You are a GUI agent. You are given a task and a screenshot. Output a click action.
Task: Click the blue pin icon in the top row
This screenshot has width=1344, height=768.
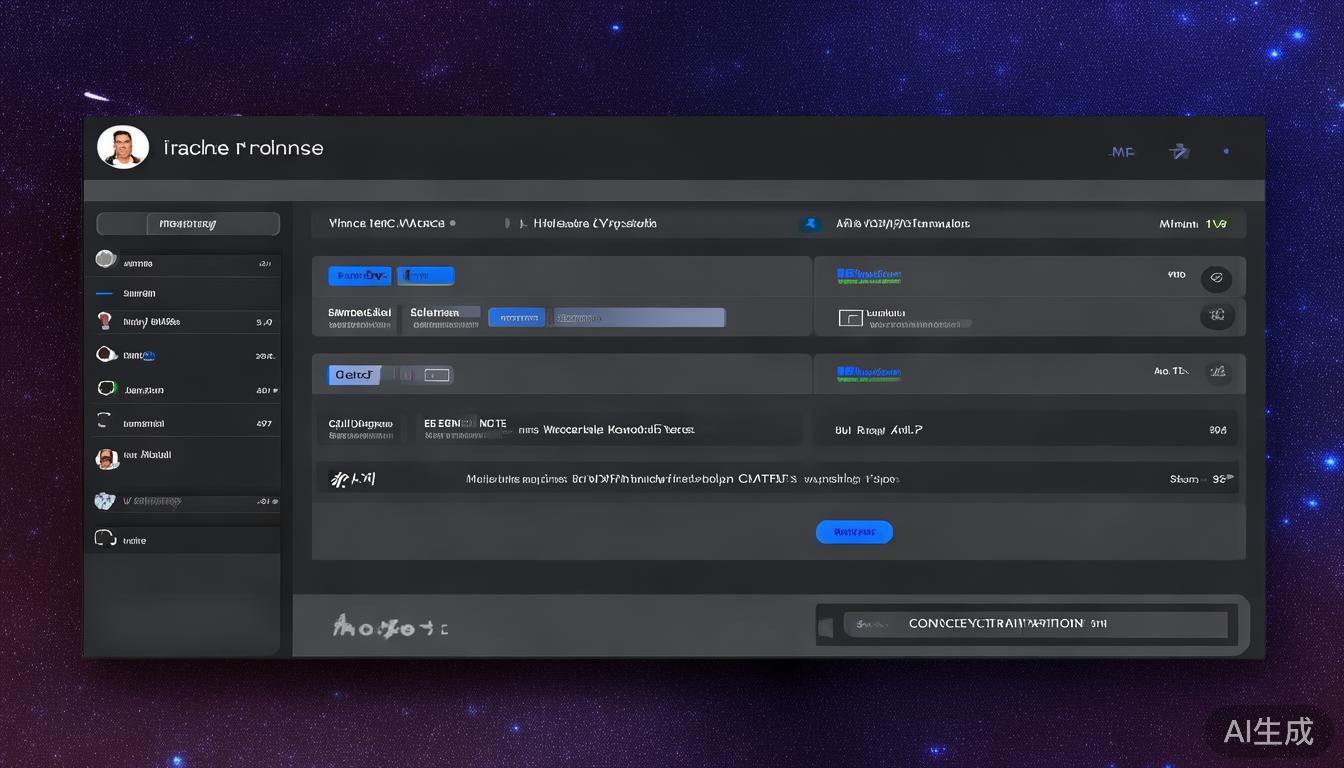tap(811, 224)
